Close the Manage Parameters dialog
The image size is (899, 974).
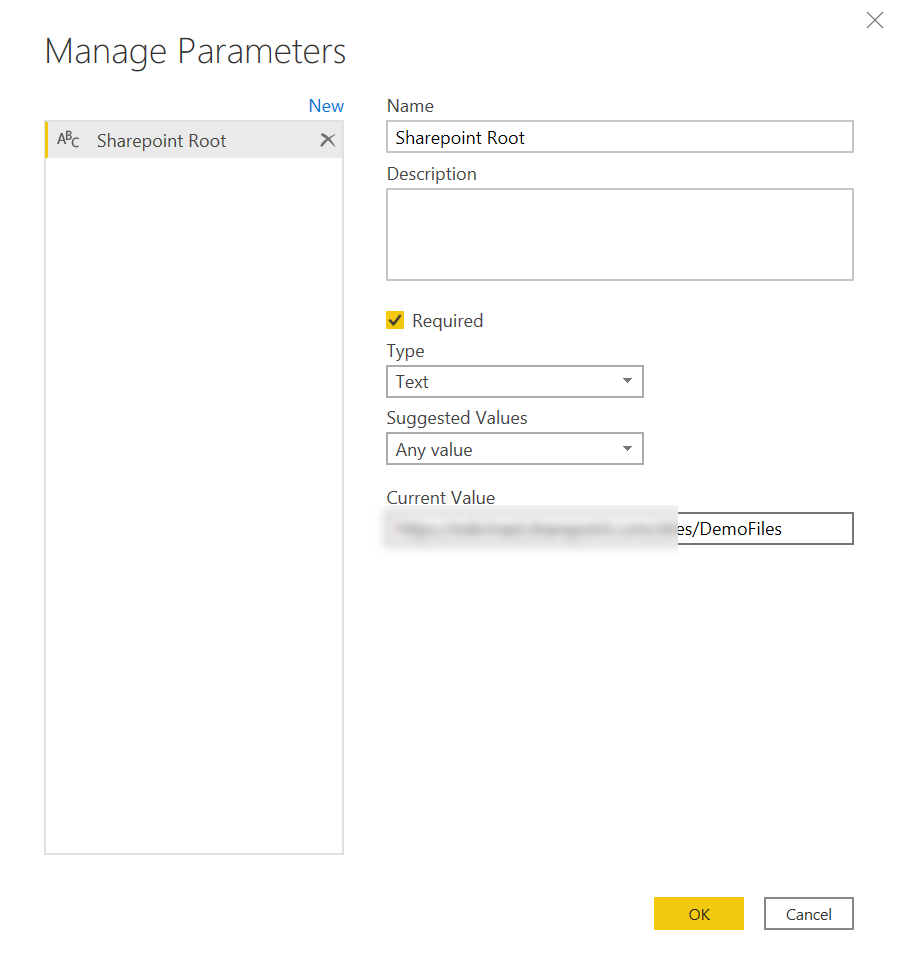coord(874,21)
